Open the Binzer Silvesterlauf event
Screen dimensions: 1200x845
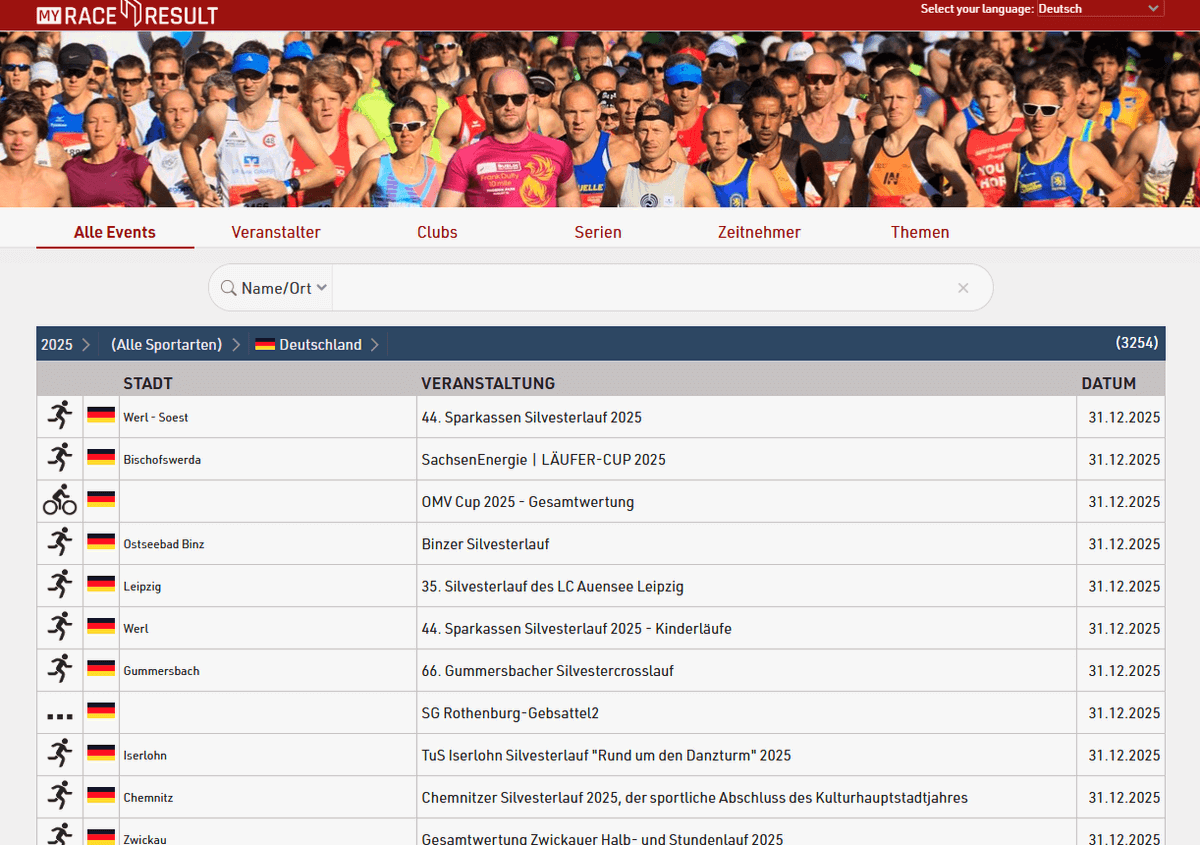[485, 543]
